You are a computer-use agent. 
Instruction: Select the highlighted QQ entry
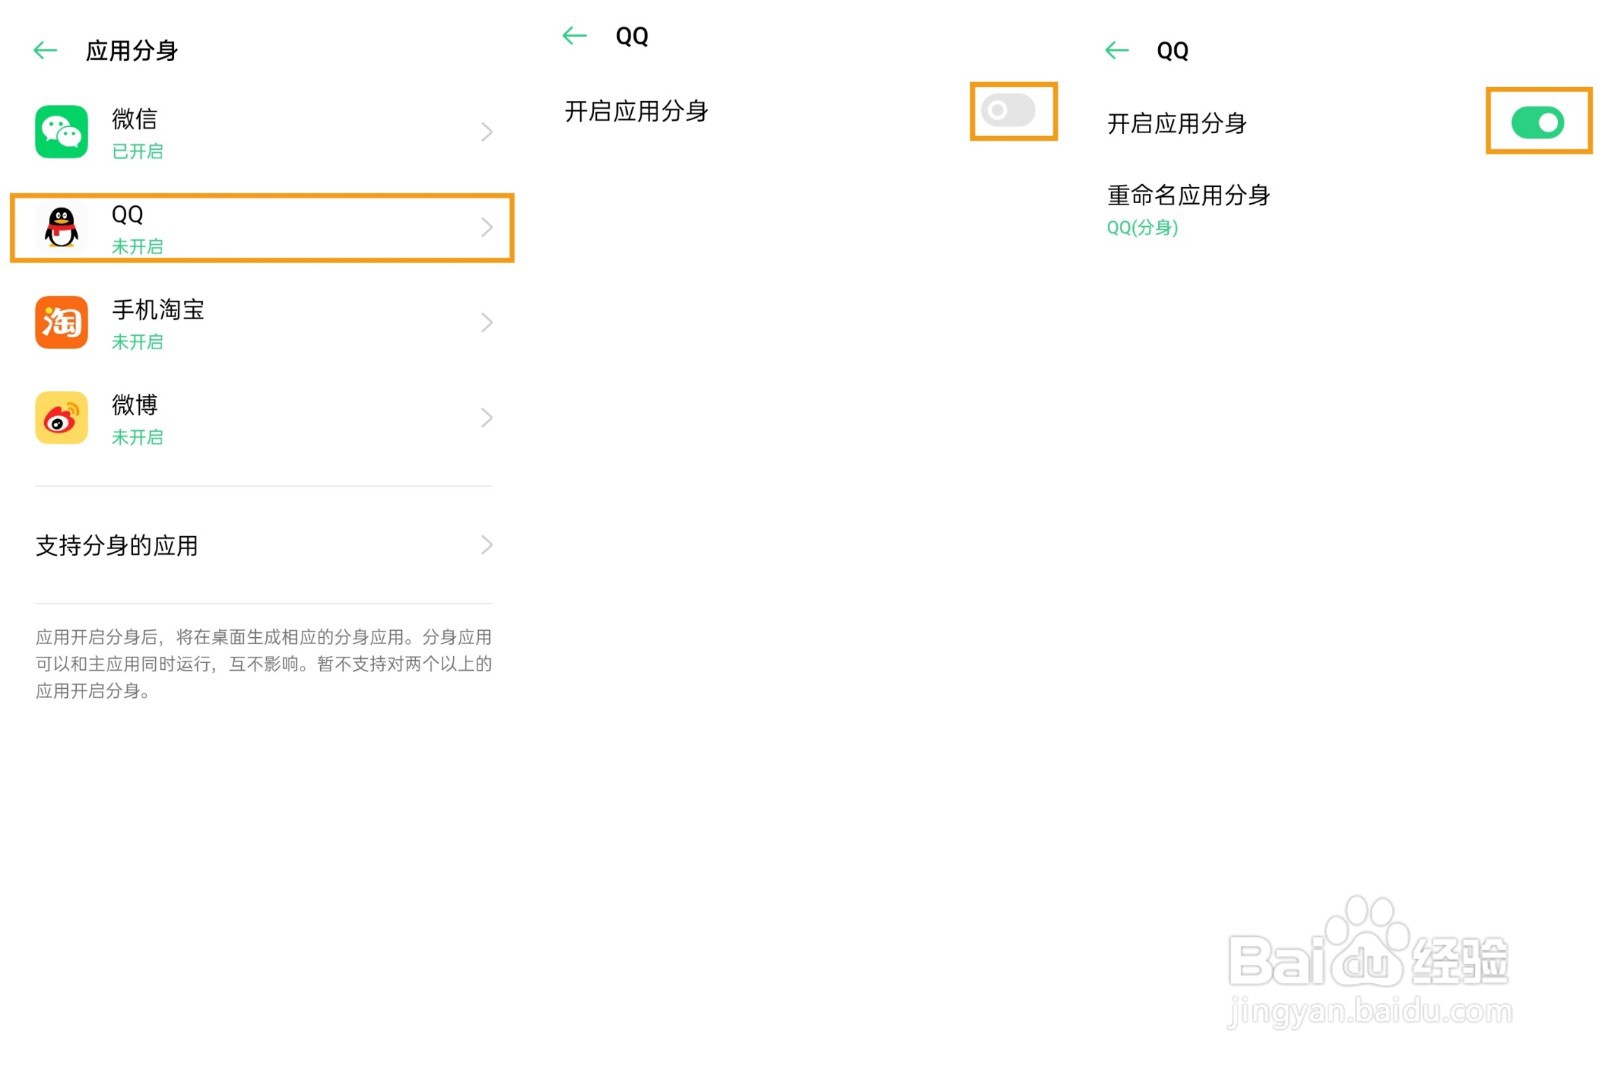pyautogui.click(x=262, y=227)
